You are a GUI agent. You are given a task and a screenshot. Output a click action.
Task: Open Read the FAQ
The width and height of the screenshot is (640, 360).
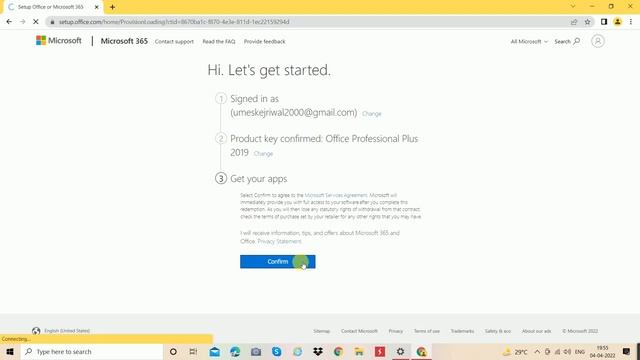(x=219, y=42)
